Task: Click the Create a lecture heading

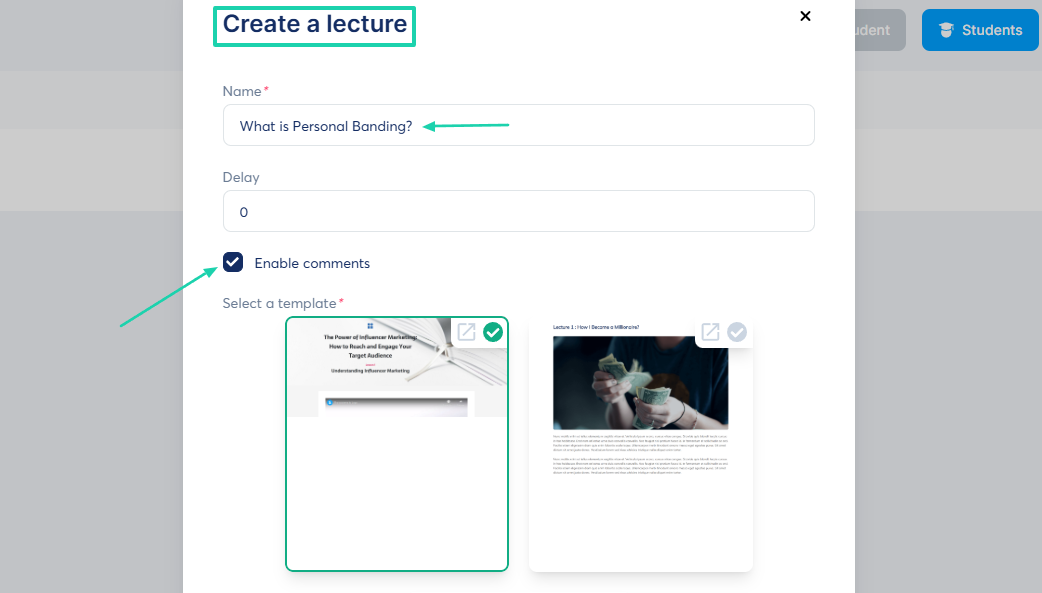Action: pos(314,24)
